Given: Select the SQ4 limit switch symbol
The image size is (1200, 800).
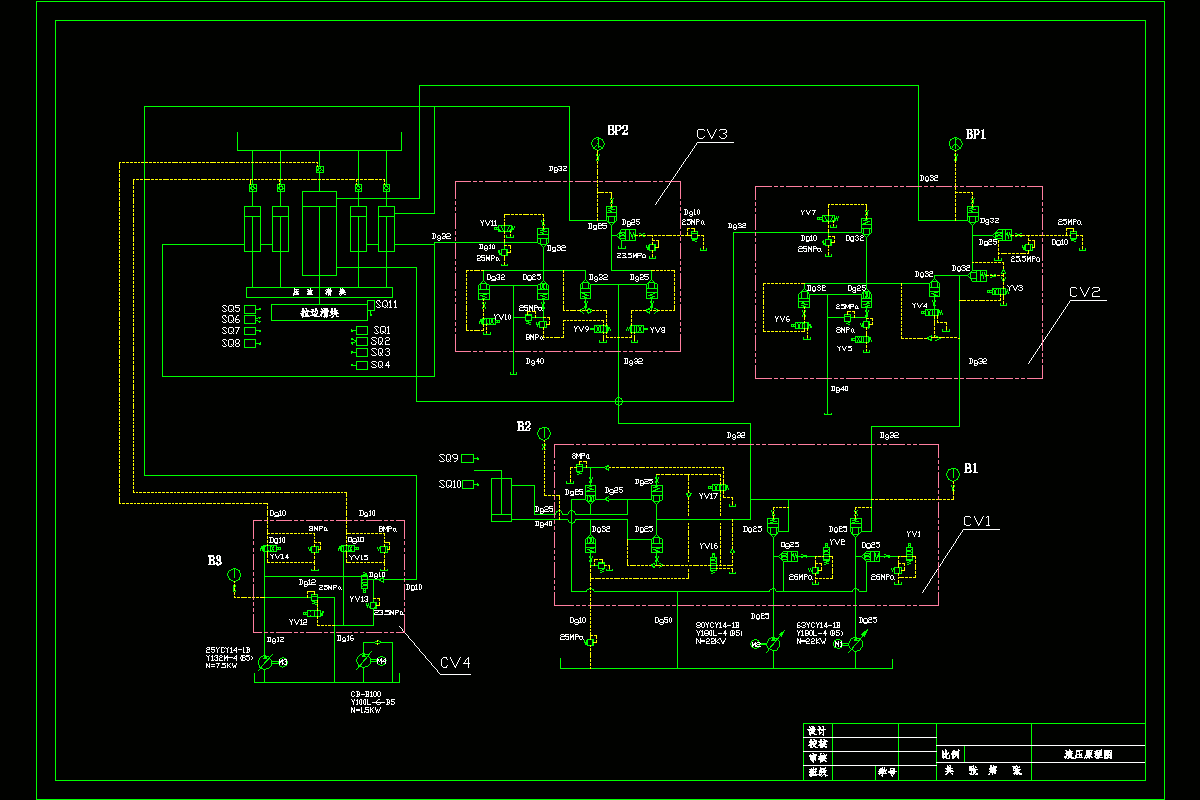Looking at the screenshot, I should (362, 365).
